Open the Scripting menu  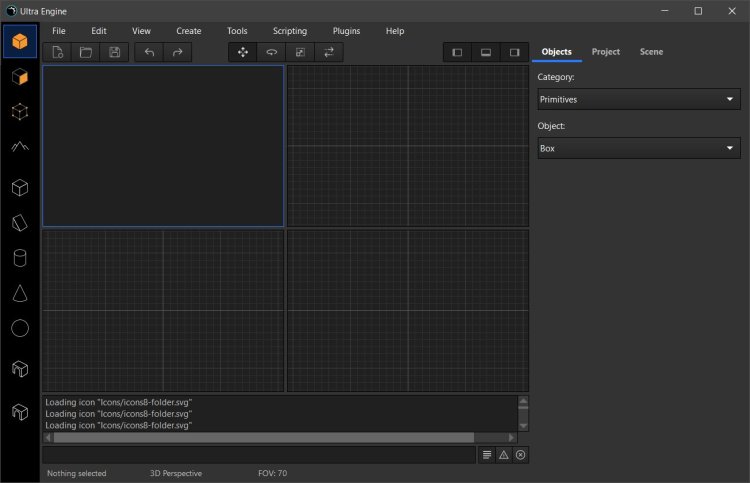(290, 31)
